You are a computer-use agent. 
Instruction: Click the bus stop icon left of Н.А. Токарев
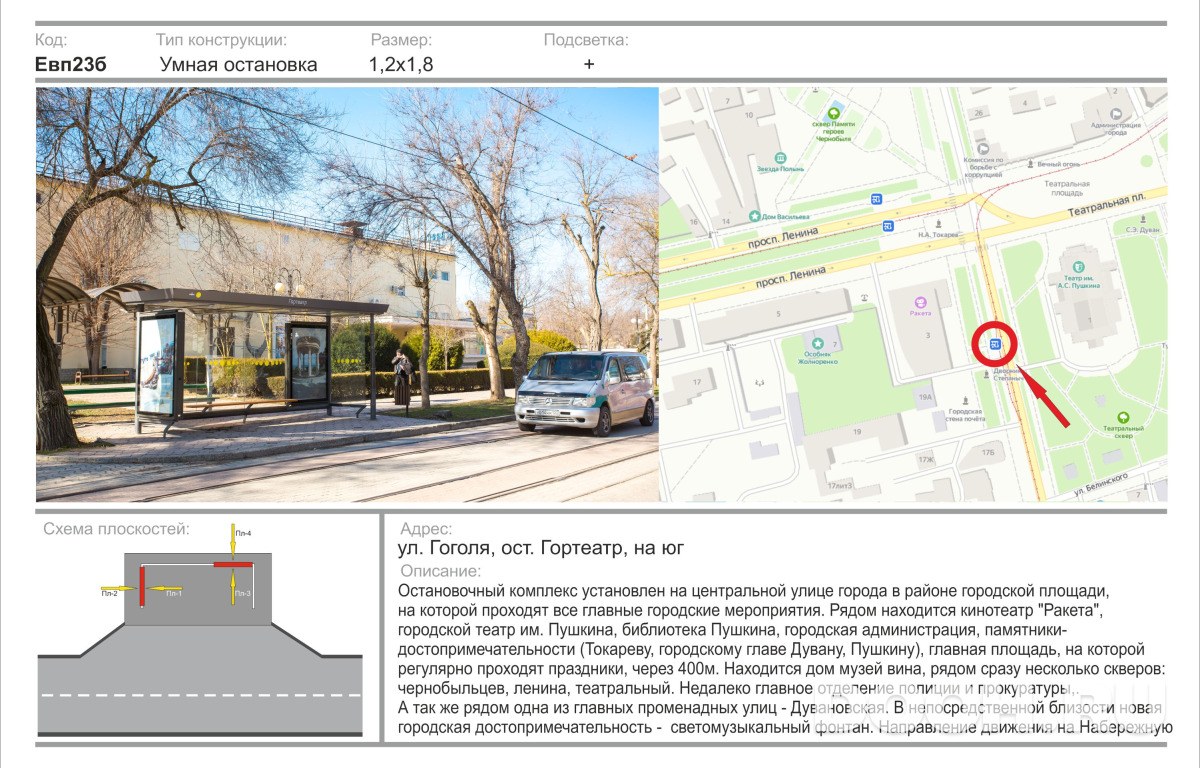pyautogui.click(x=888, y=226)
